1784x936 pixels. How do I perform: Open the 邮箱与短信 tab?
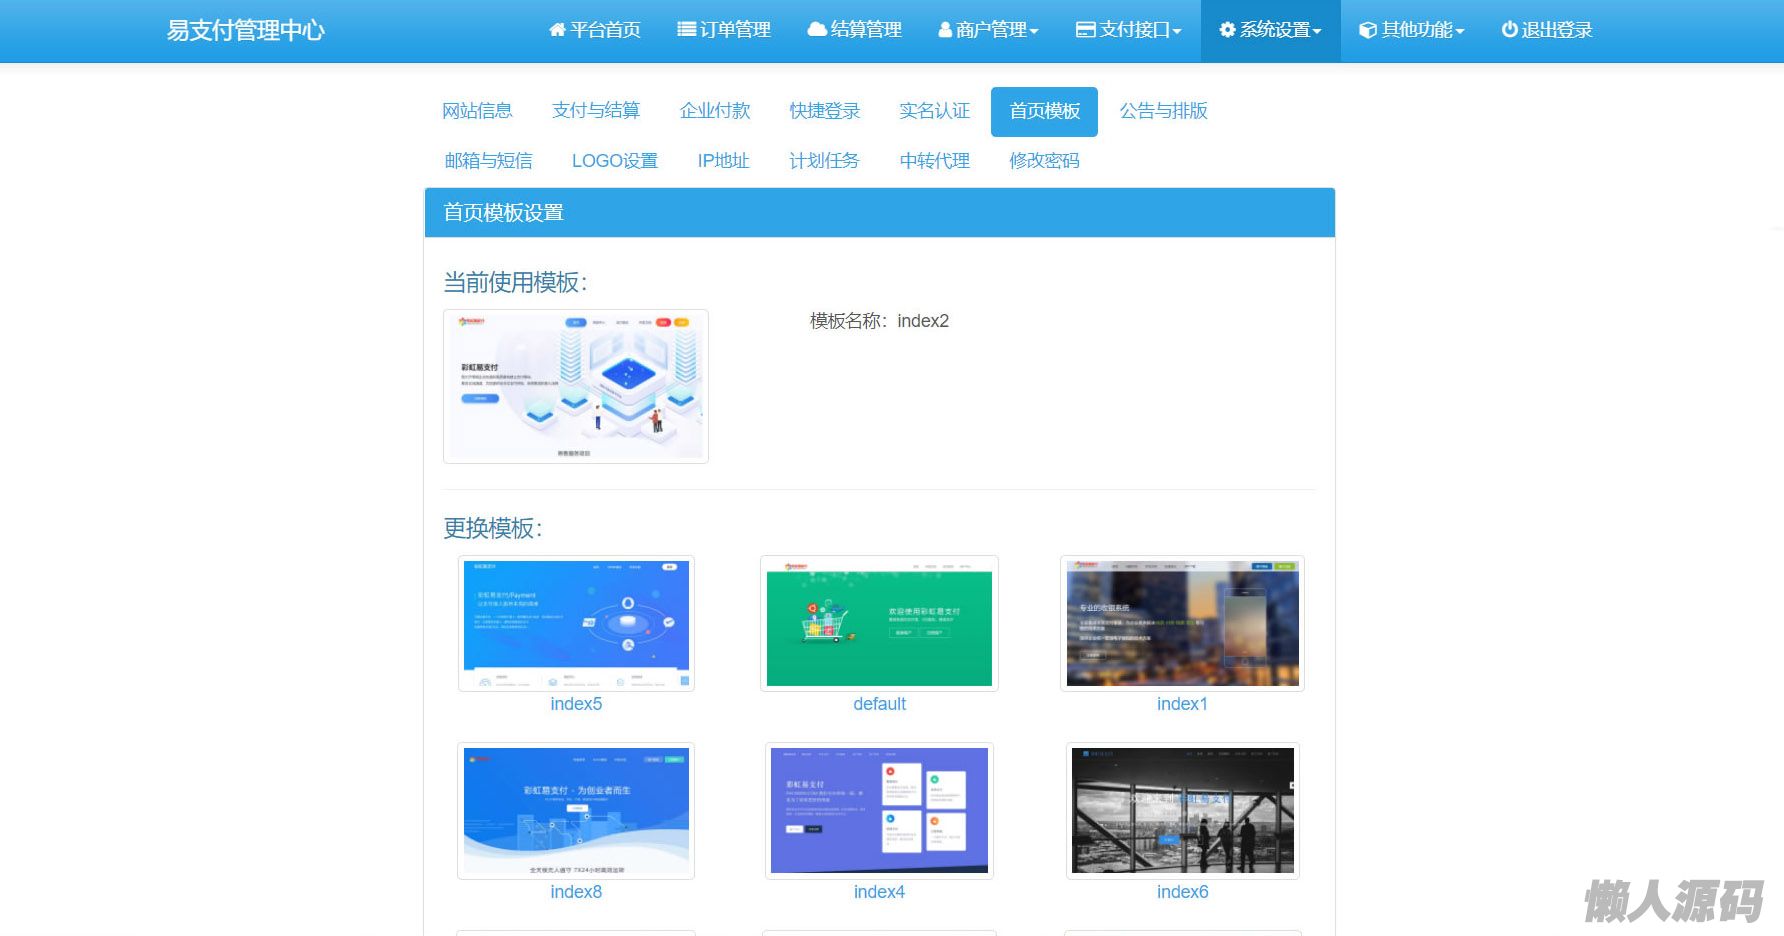pyautogui.click(x=488, y=161)
